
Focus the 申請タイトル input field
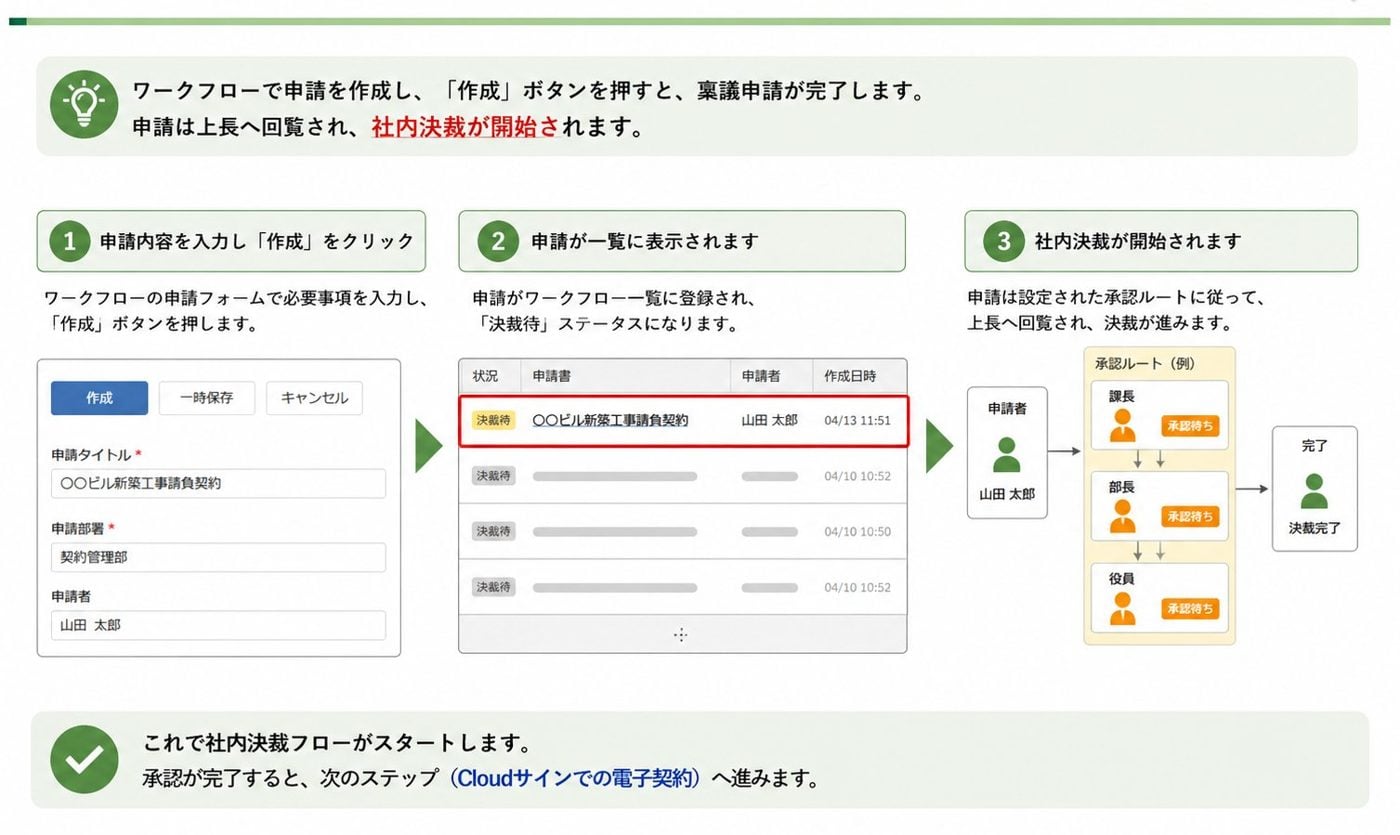click(218, 483)
